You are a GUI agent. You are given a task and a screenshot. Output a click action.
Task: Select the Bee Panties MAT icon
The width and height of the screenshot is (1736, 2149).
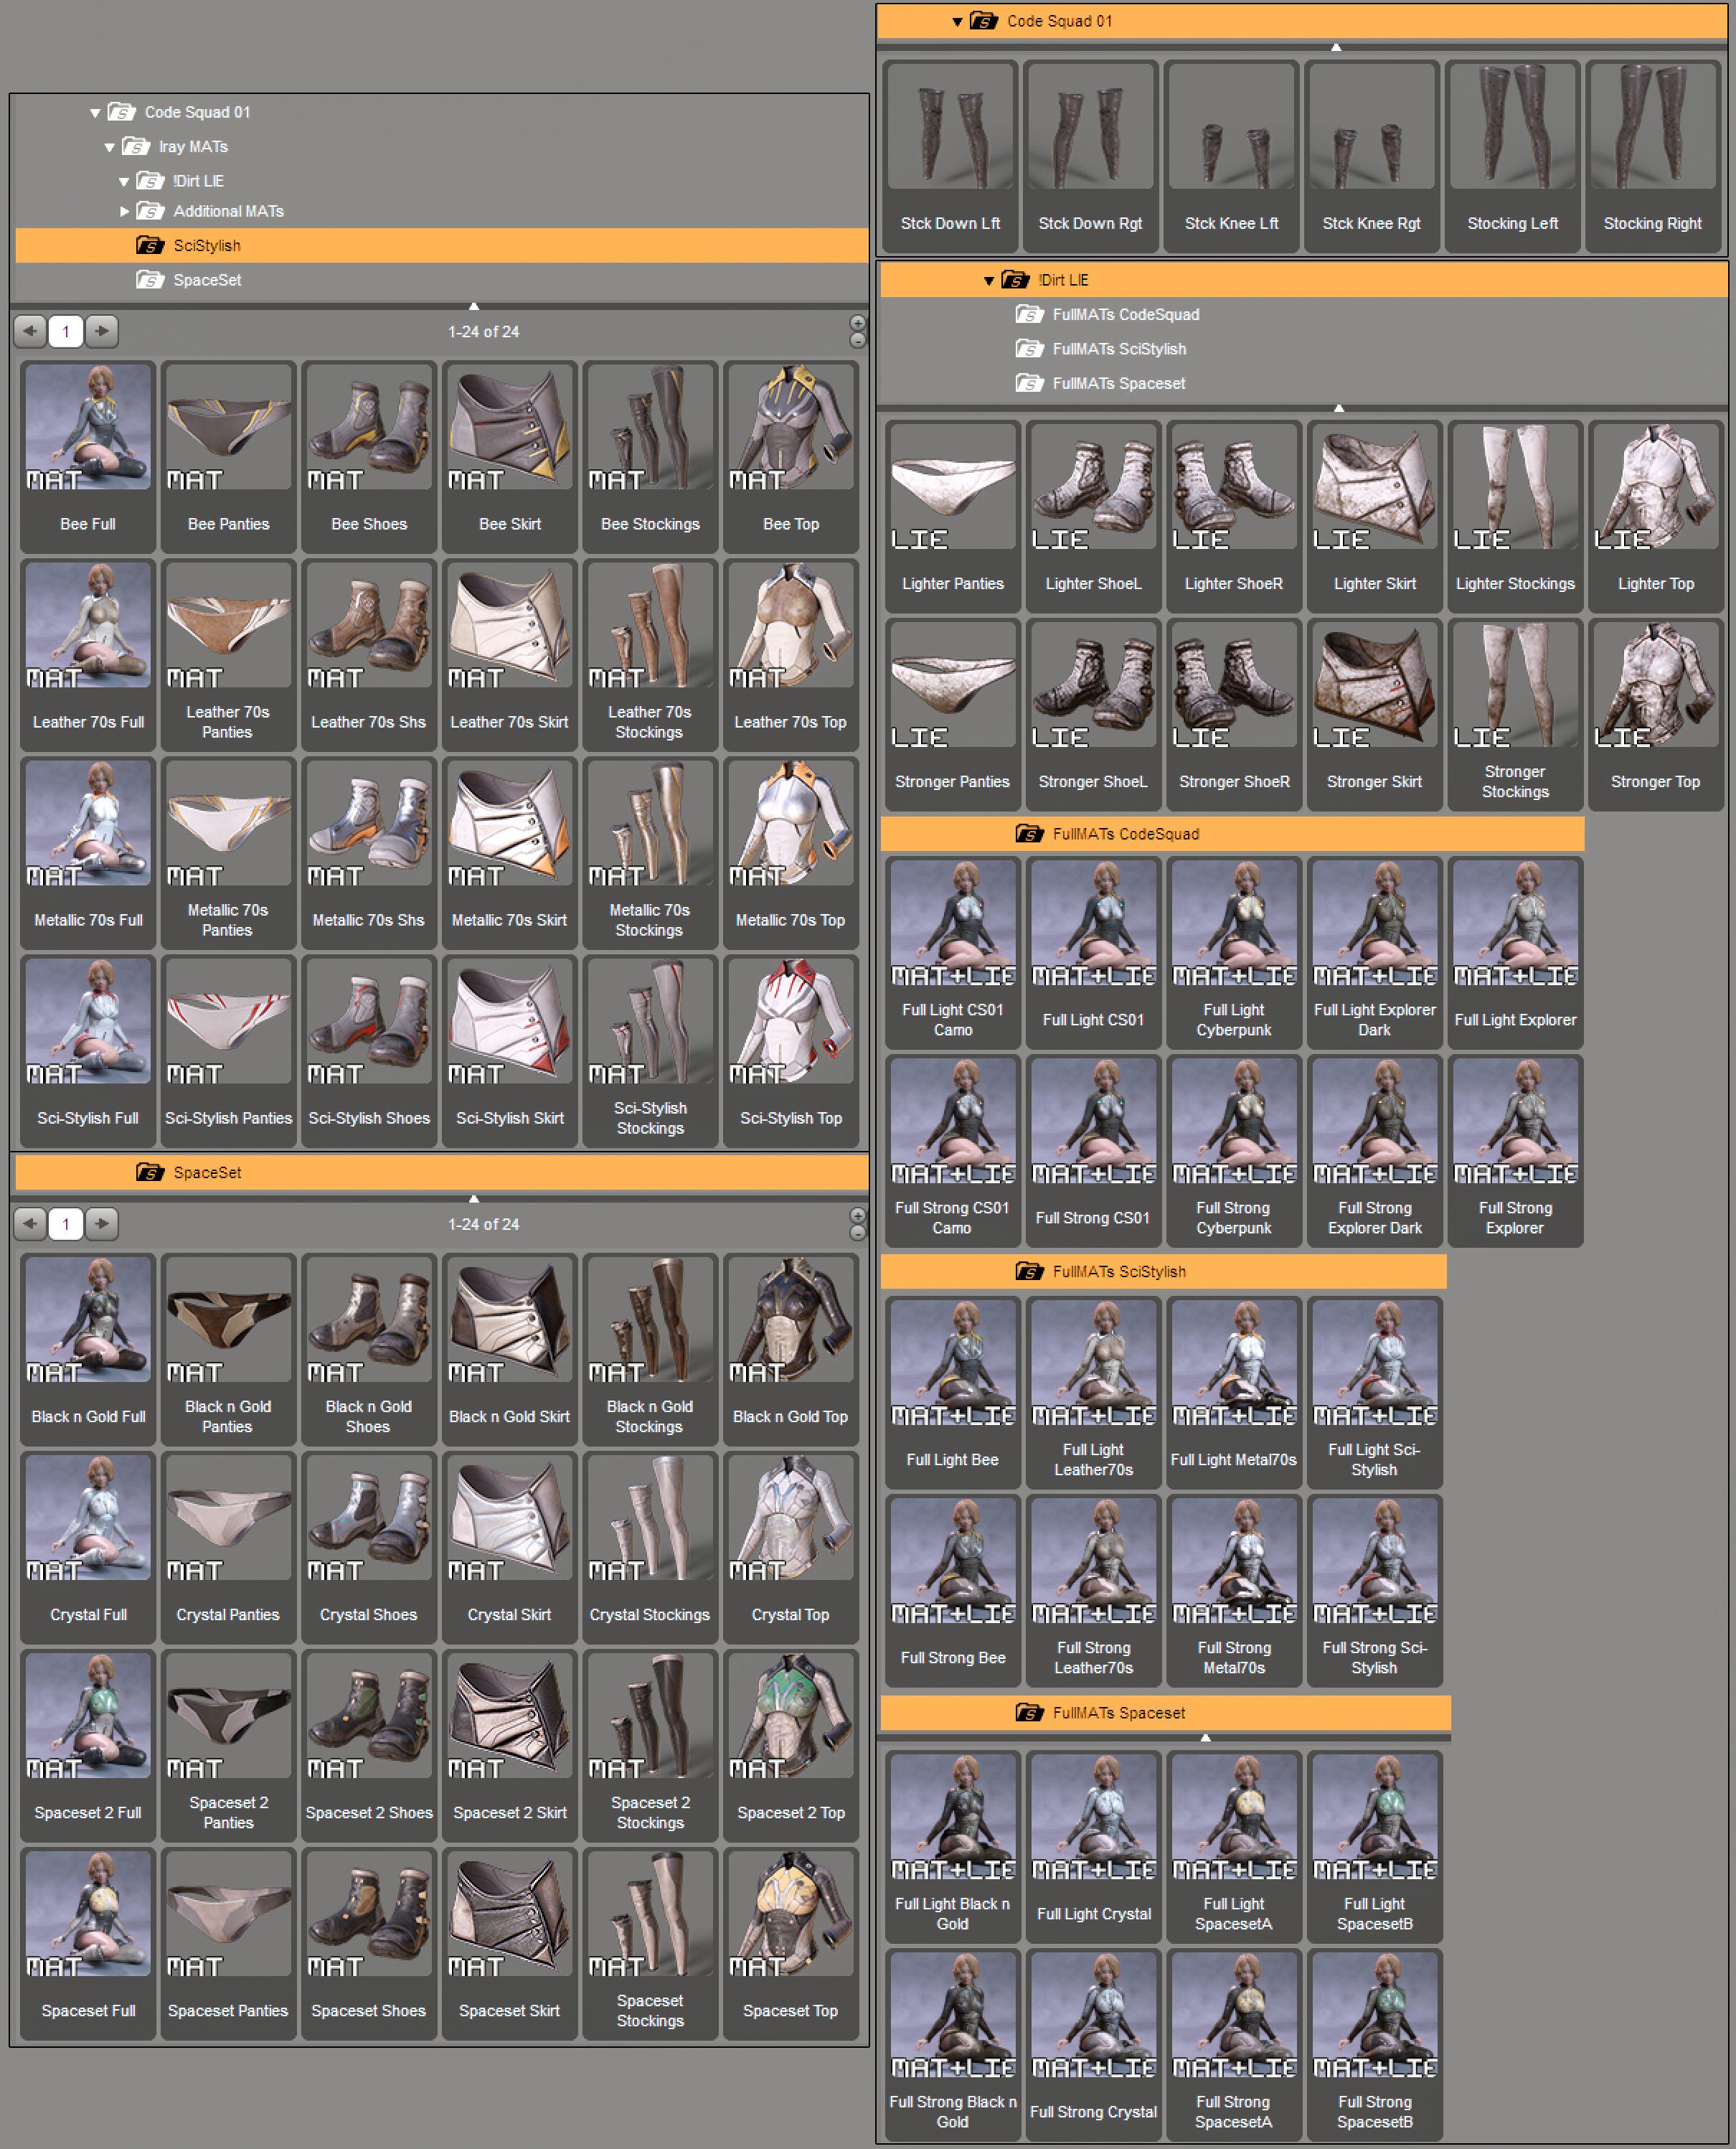pos(228,456)
